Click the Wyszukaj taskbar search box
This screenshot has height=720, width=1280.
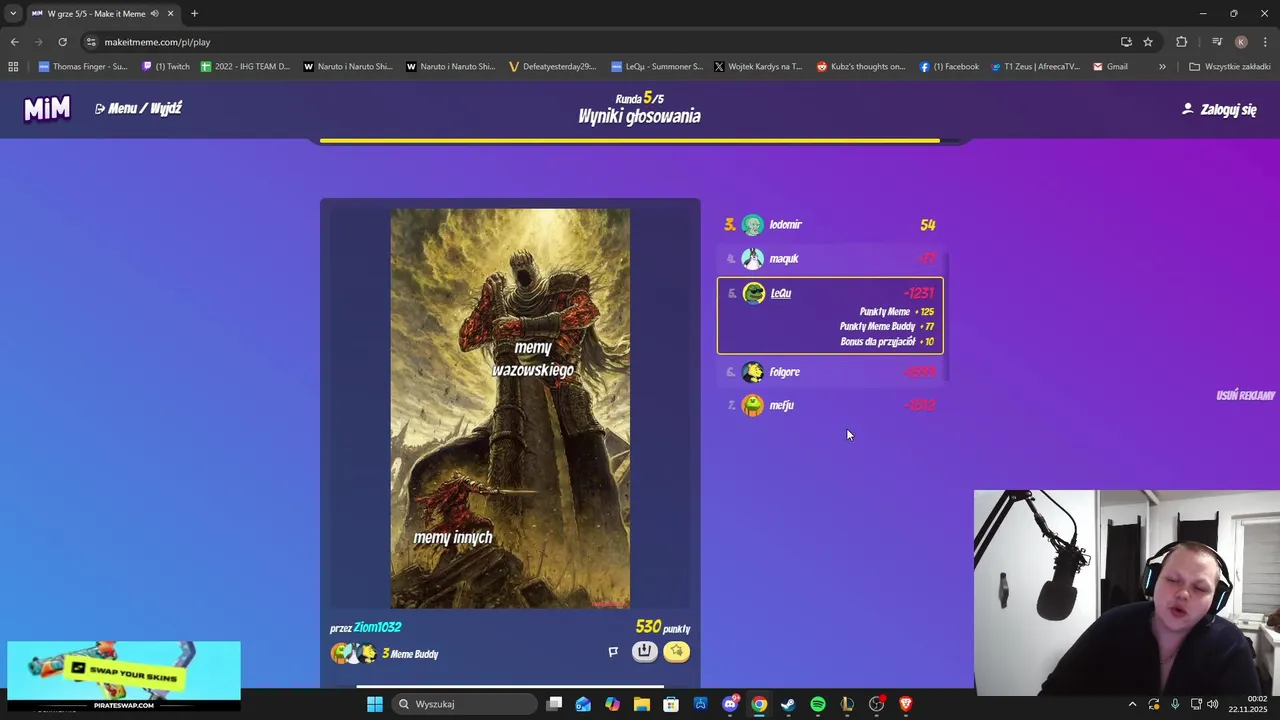tap(466, 704)
